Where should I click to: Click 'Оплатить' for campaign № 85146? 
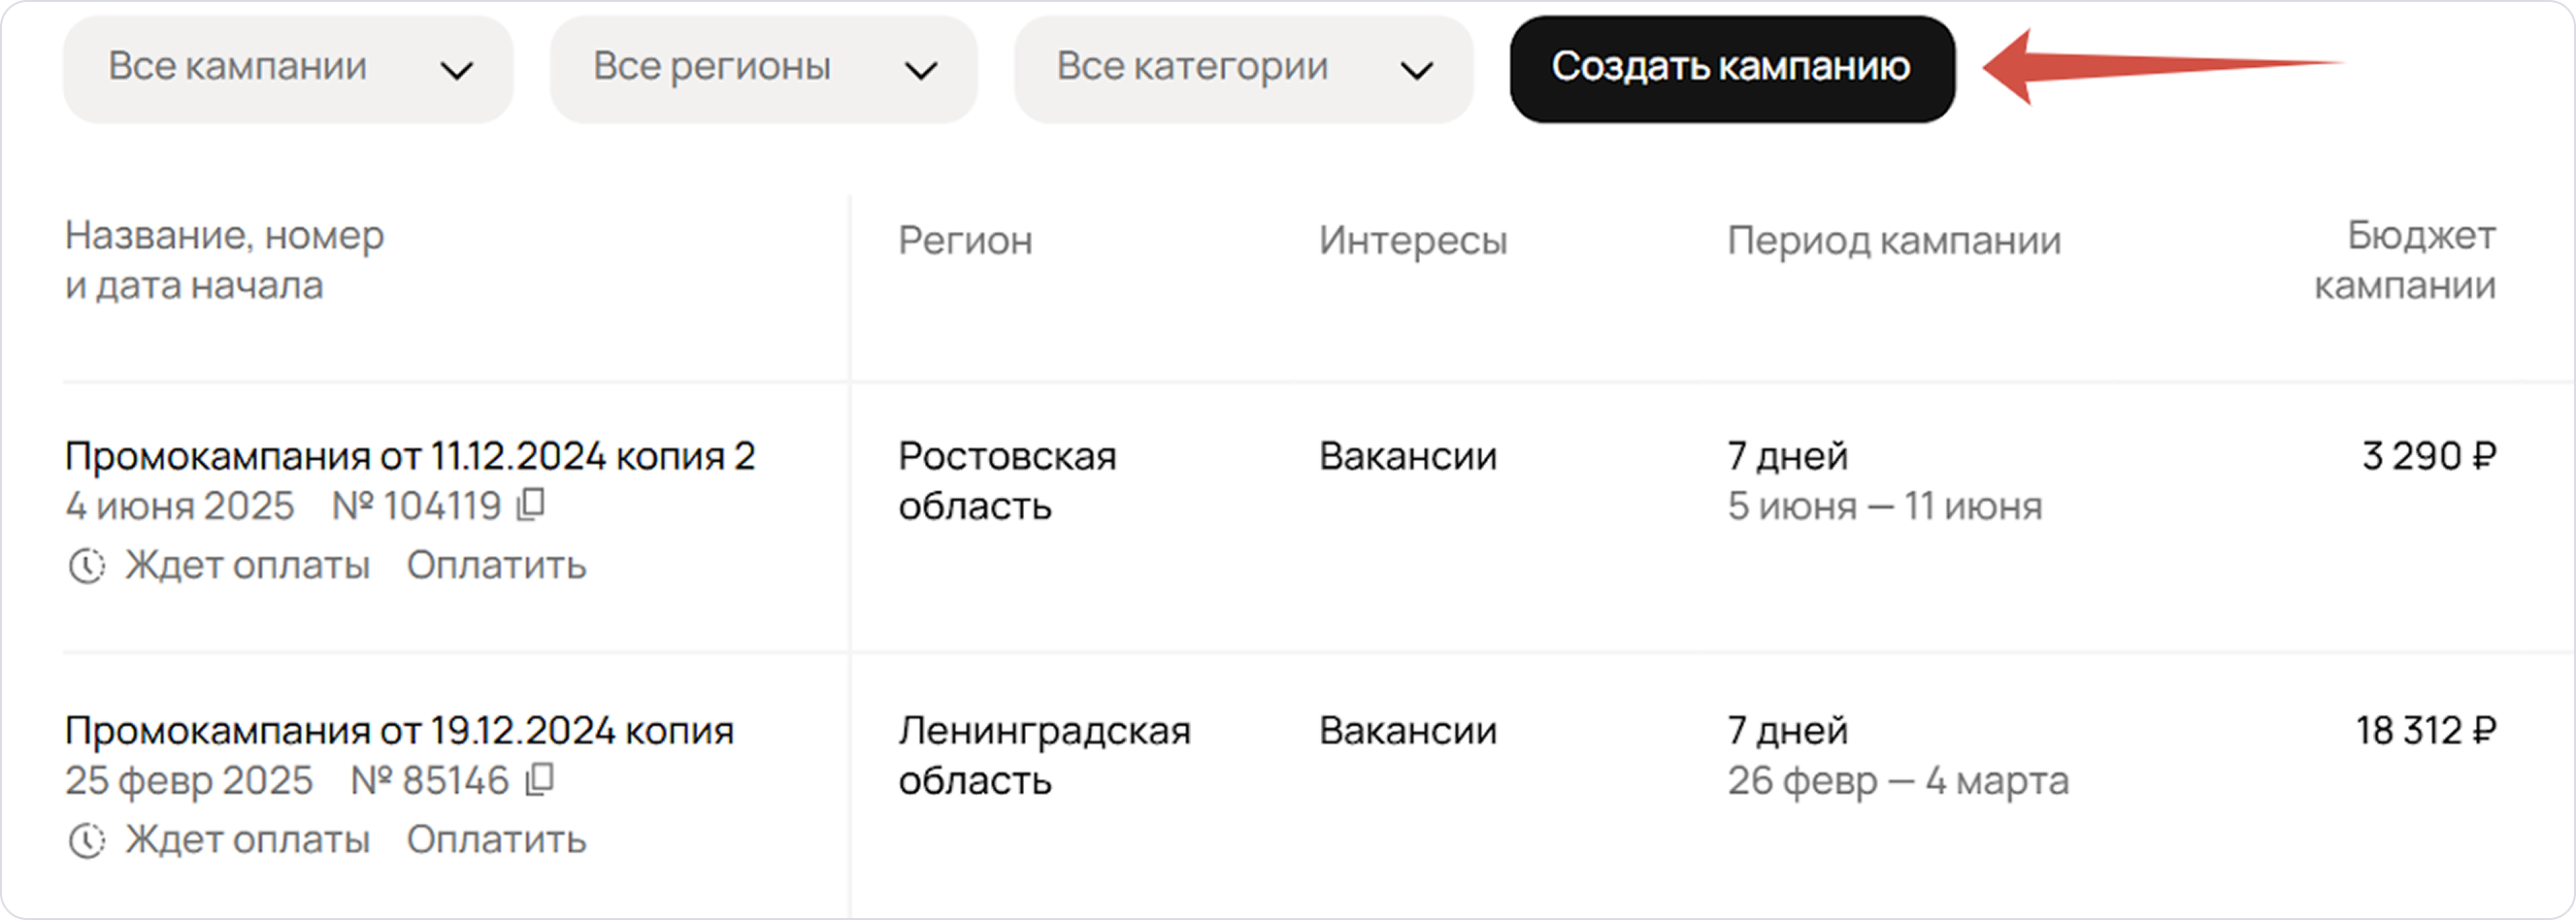tap(496, 840)
